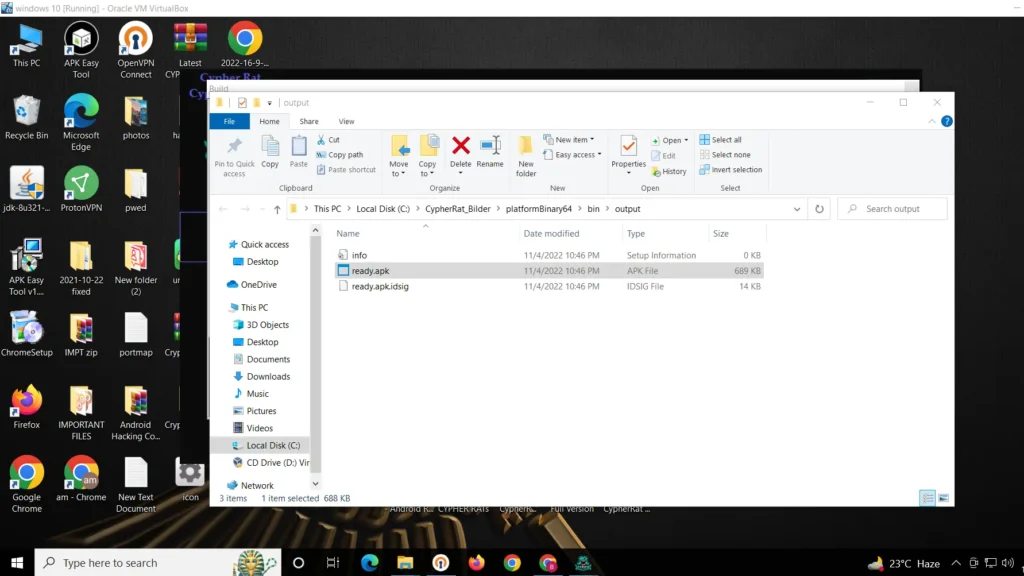Open ProtonVPN desktop shortcut

[x=81, y=189]
